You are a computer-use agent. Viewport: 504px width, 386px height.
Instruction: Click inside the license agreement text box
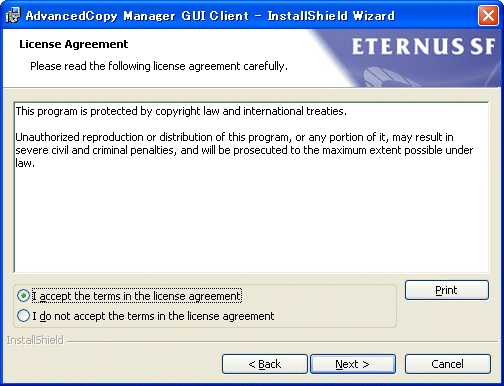pyautogui.click(x=251, y=187)
